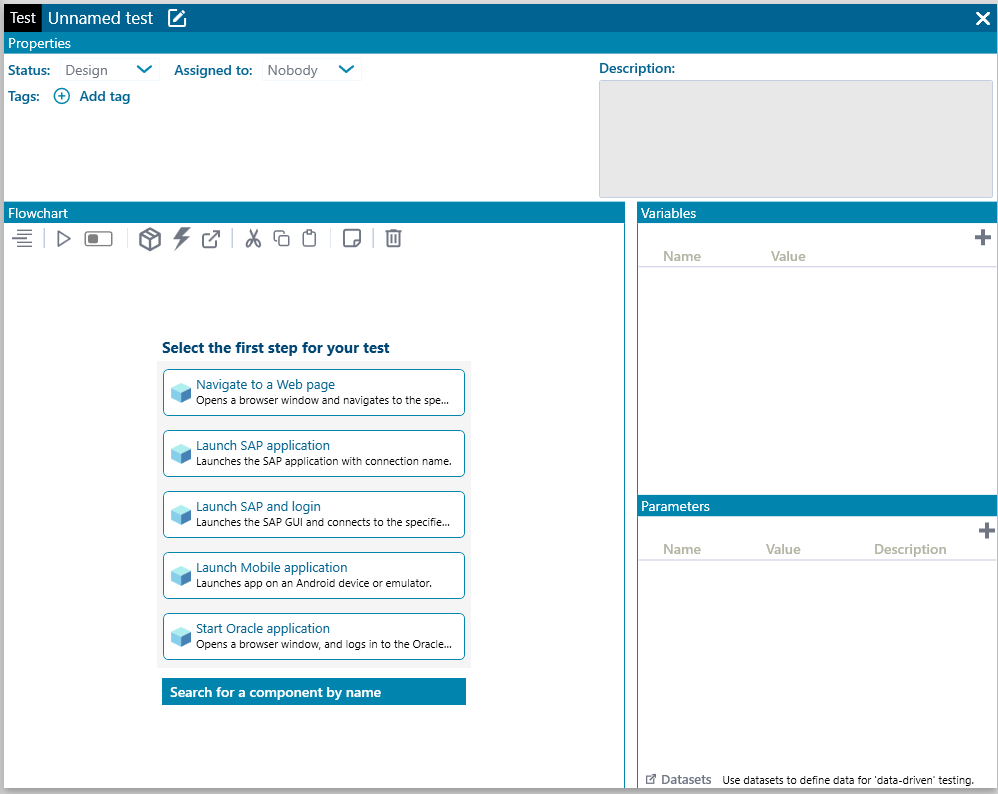This screenshot has height=794, width=998.
Task: Click the trash delete icon
Action: (x=393, y=238)
